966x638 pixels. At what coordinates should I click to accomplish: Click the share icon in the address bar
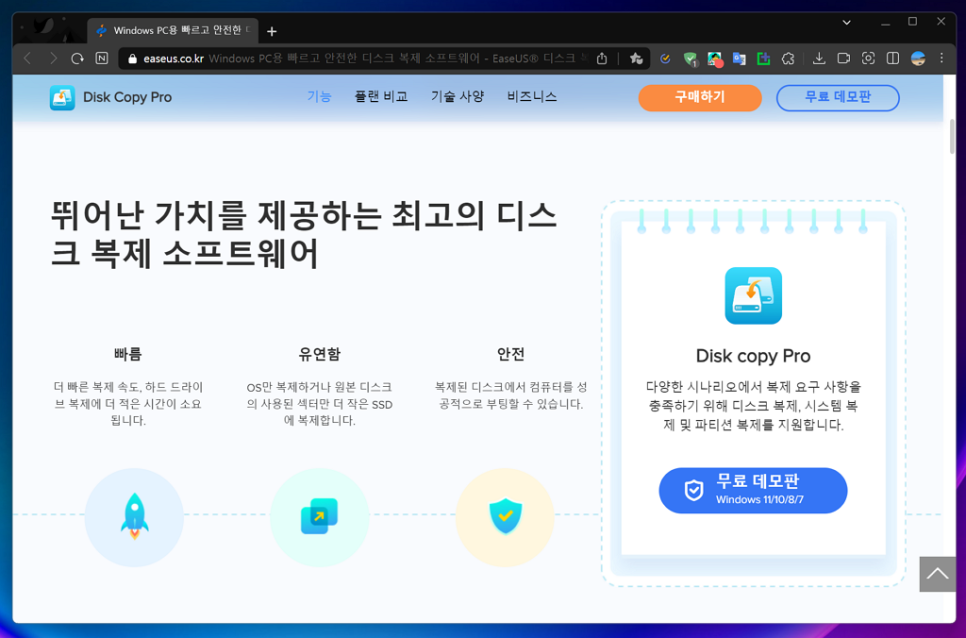[602, 59]
